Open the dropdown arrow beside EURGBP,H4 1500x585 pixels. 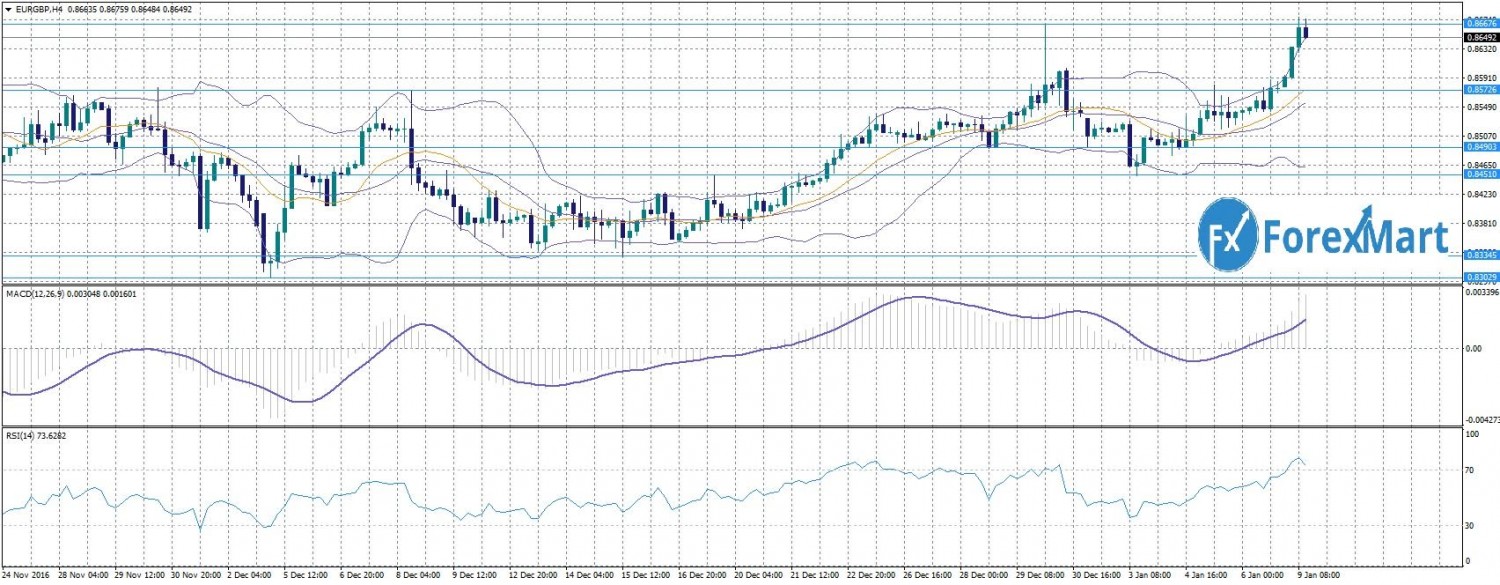pos(8,8)
